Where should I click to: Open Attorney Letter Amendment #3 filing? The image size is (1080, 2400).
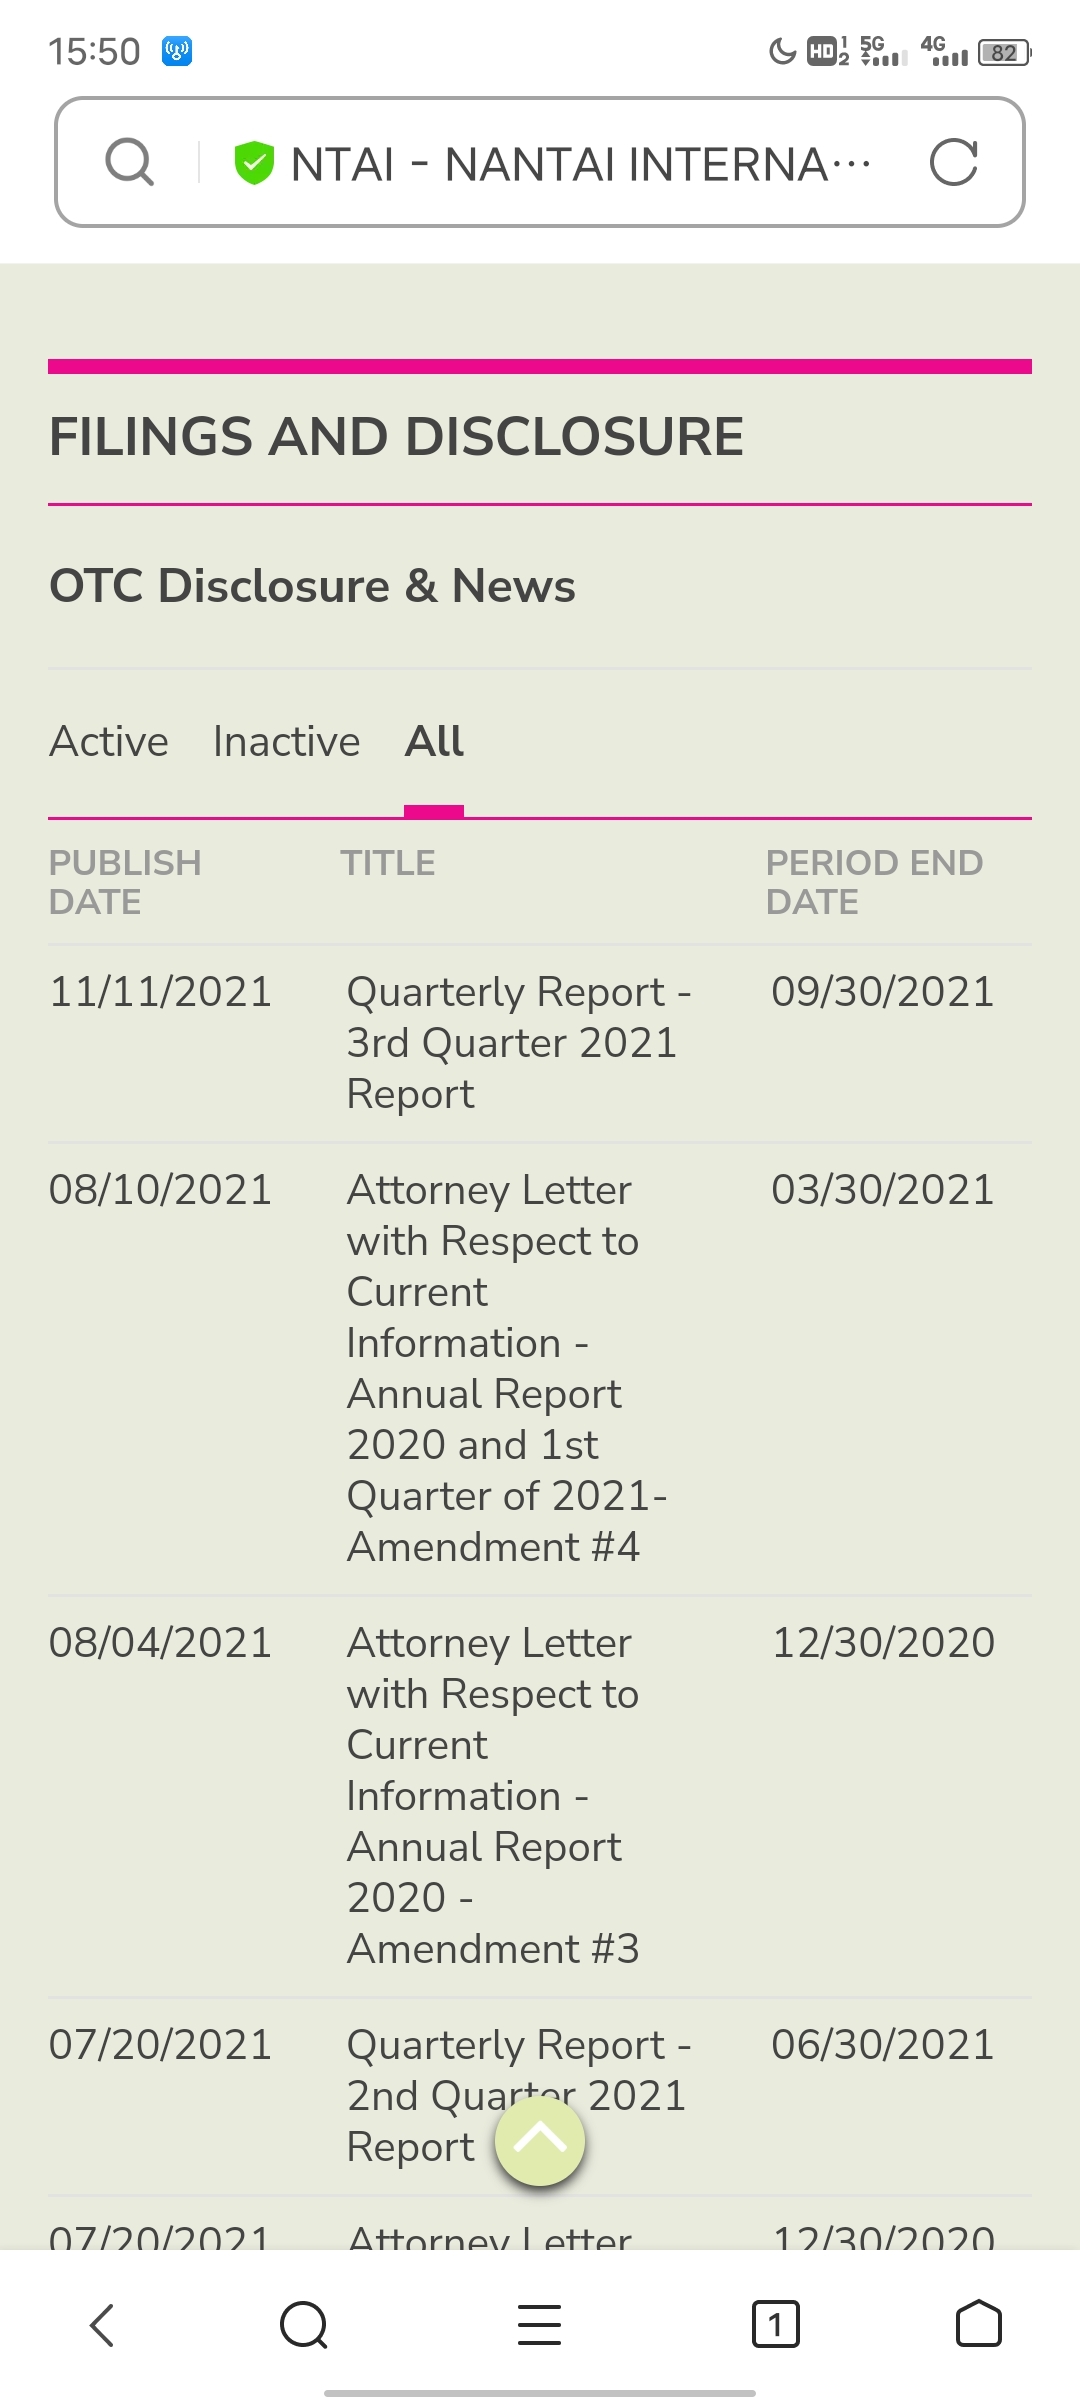(x=493, y=1796)
